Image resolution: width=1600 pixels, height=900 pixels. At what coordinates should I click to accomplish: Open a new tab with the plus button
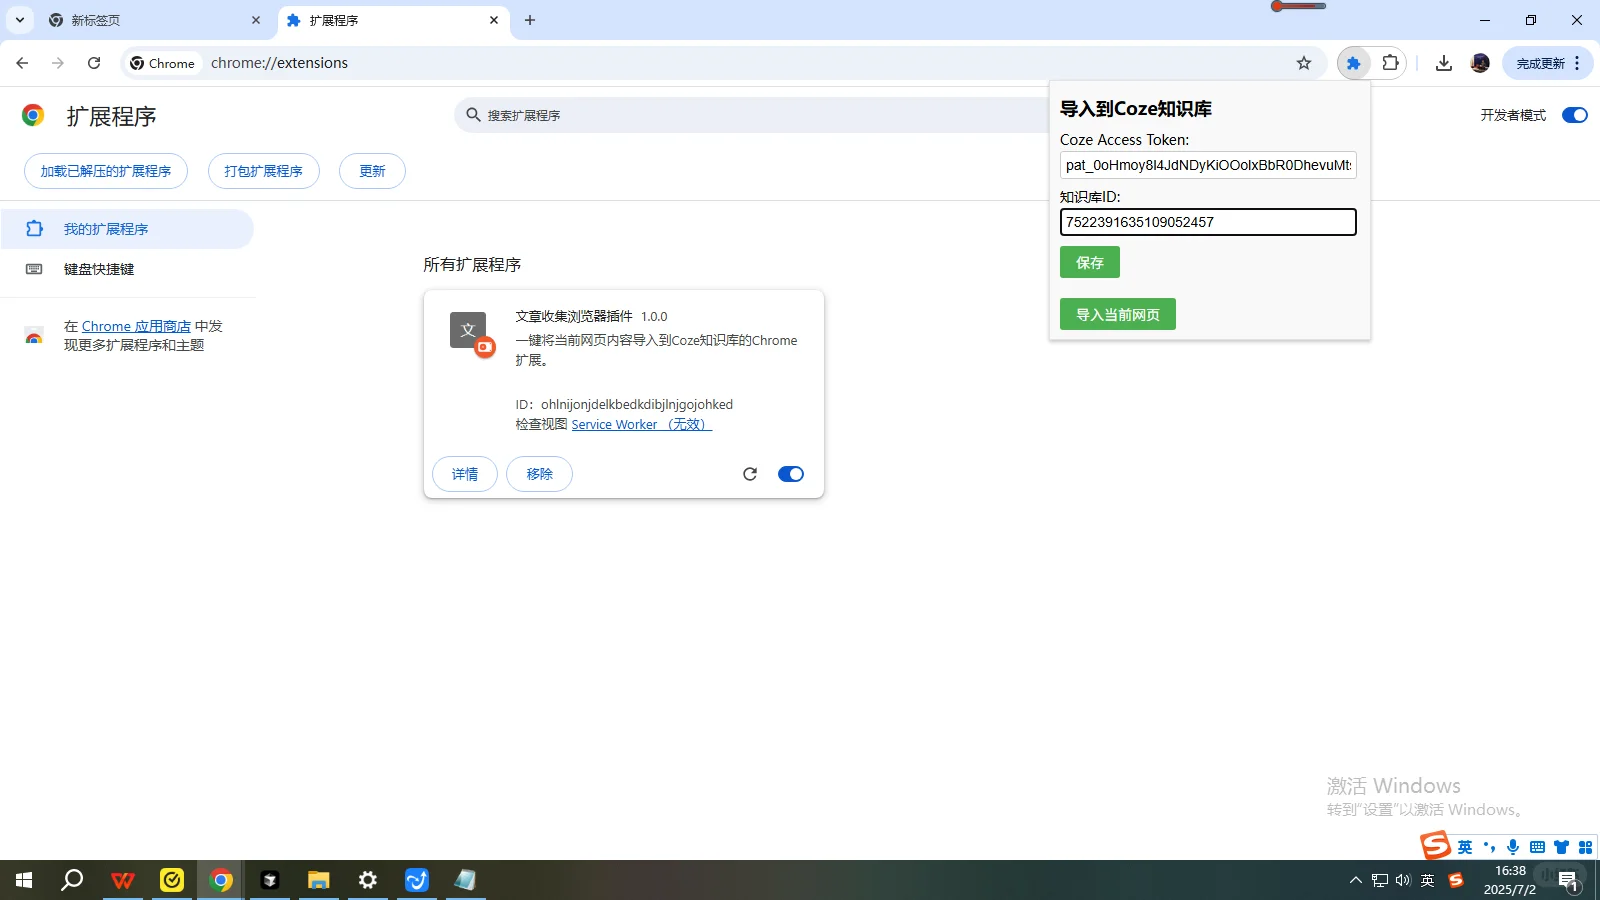pos(530,20)
